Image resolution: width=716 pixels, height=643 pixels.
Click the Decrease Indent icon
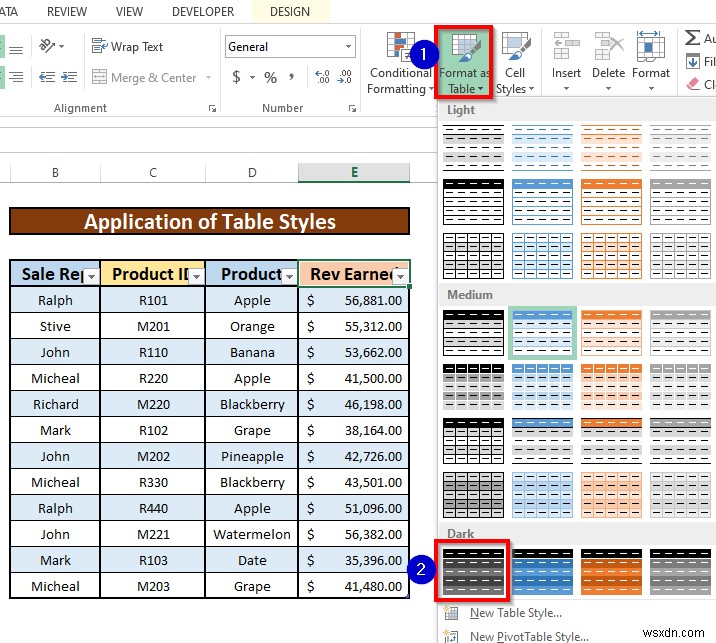pyautogui.click(x=47, y=77)
